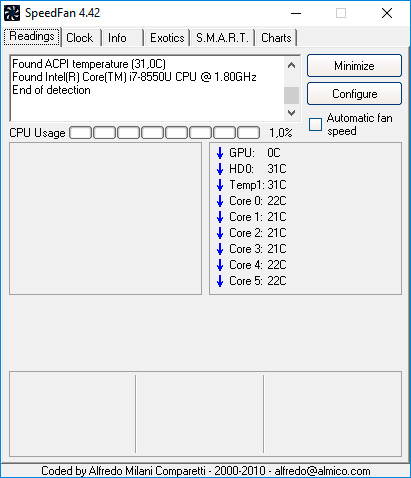Click the log scrollbar thumb

(x=291, y=95)
